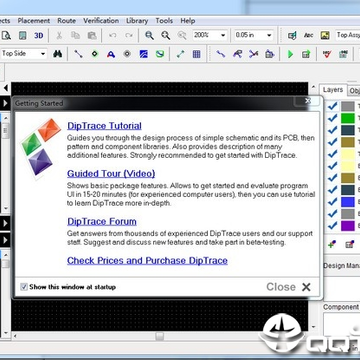Click the green layer color swatch
Image resolution: width=360 pixels, height=360 pixels.
click(348, 118)
